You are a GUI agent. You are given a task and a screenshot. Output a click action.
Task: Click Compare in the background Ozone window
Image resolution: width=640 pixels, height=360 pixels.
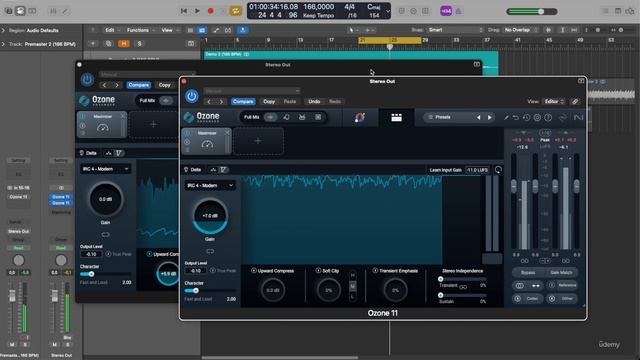(138, 85)
